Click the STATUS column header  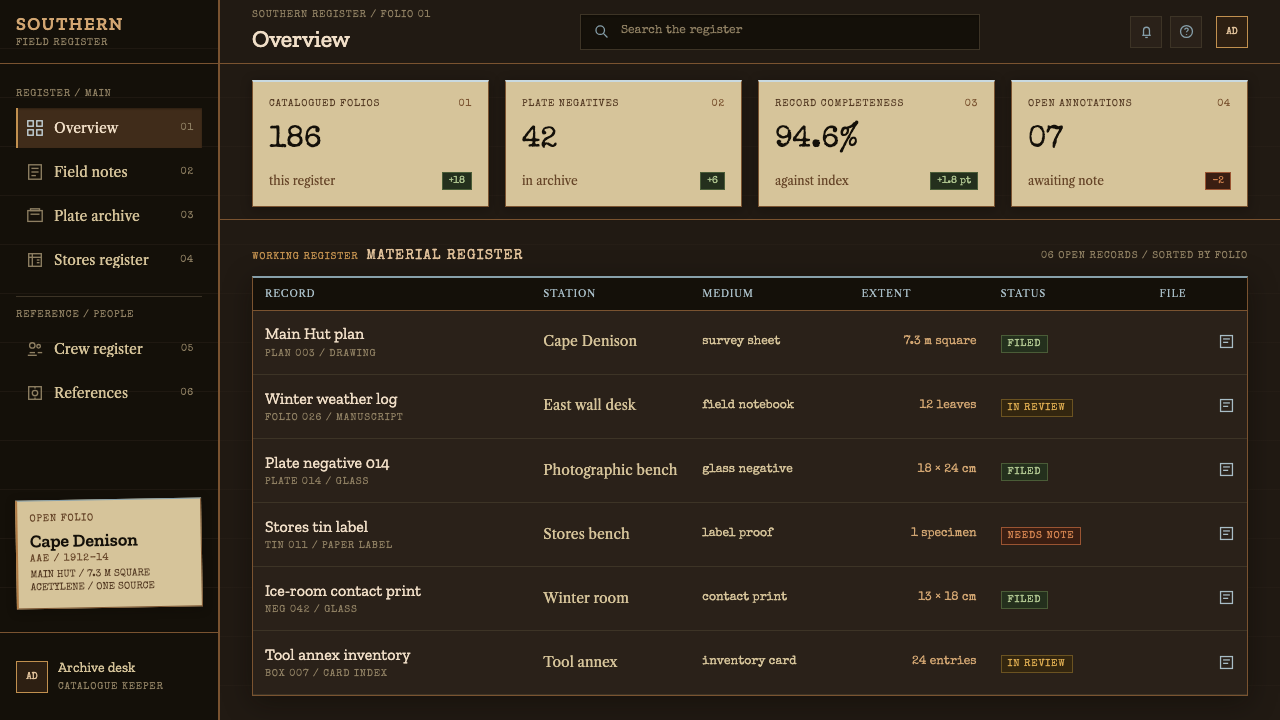1023,294
